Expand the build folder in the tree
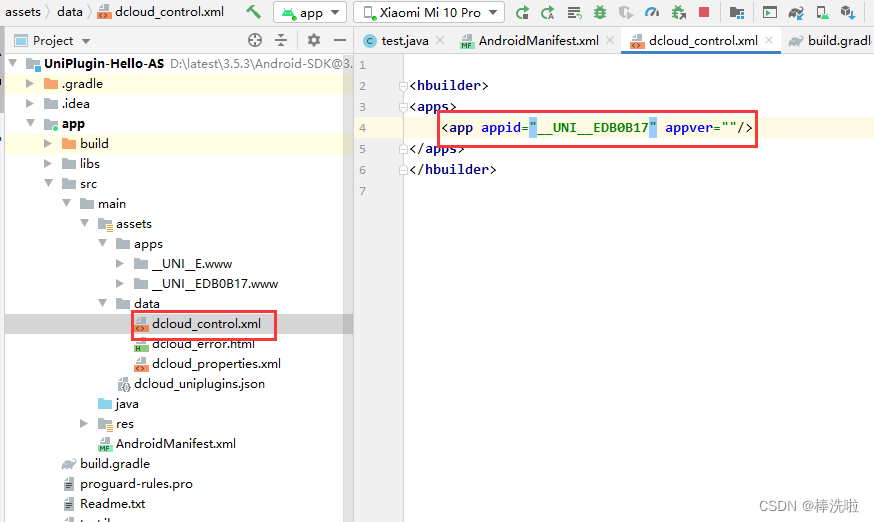The height and width of the screenshot is (522, 874). (x=46, y=144)
